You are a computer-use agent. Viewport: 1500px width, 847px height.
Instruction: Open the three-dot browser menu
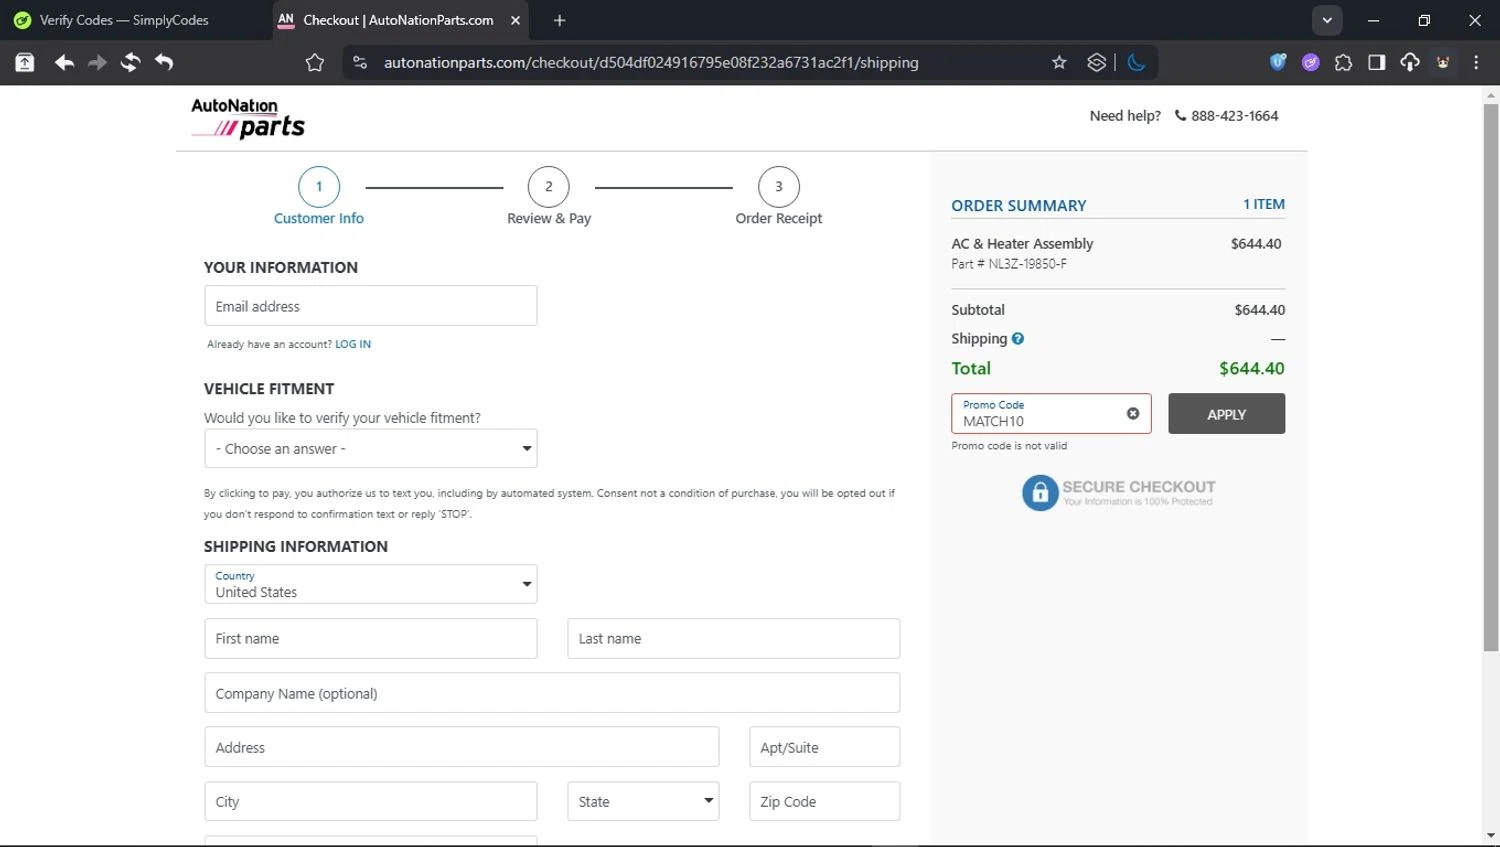pos(1476,62)
